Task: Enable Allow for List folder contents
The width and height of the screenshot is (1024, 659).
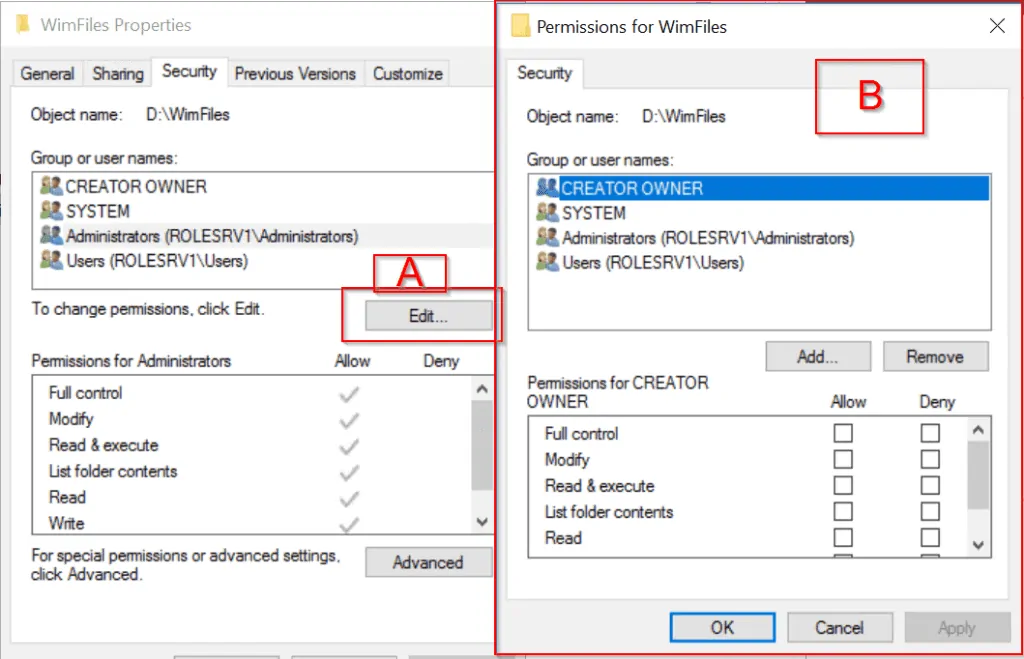Action: tap(843, 511)
